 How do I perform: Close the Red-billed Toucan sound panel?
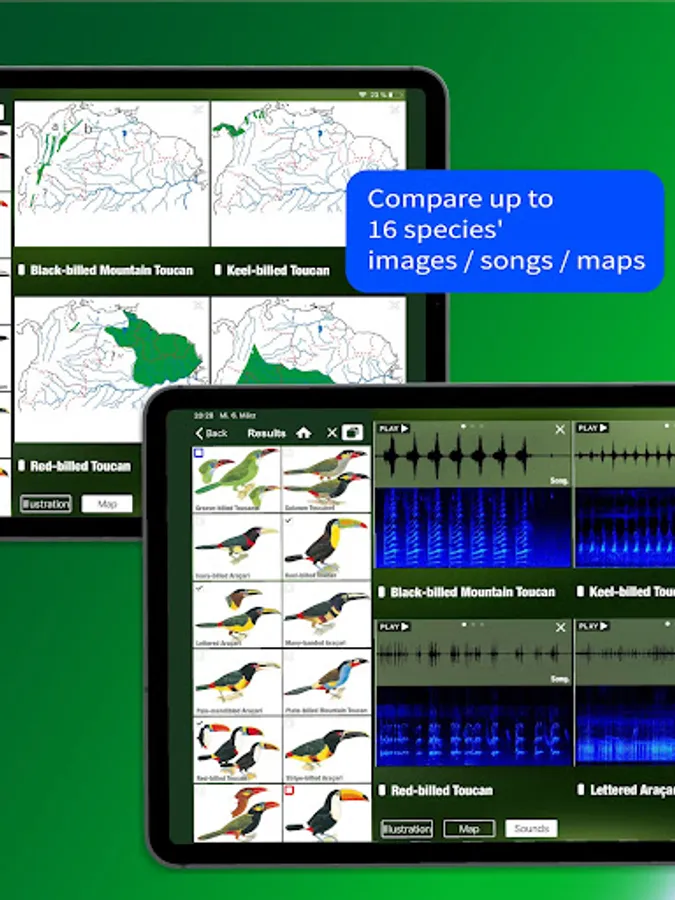click(x=561, y=627)
